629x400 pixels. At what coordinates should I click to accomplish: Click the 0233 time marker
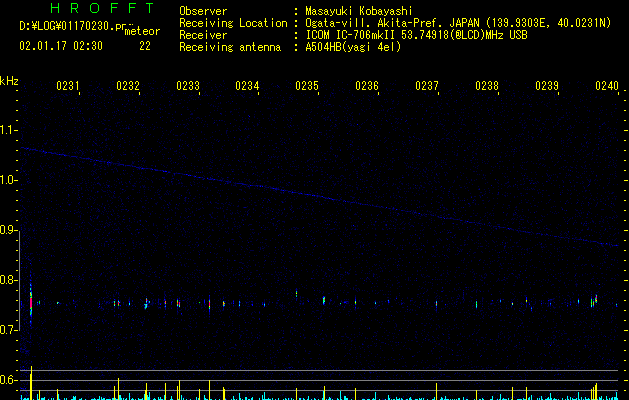click(x=188, y=86)
